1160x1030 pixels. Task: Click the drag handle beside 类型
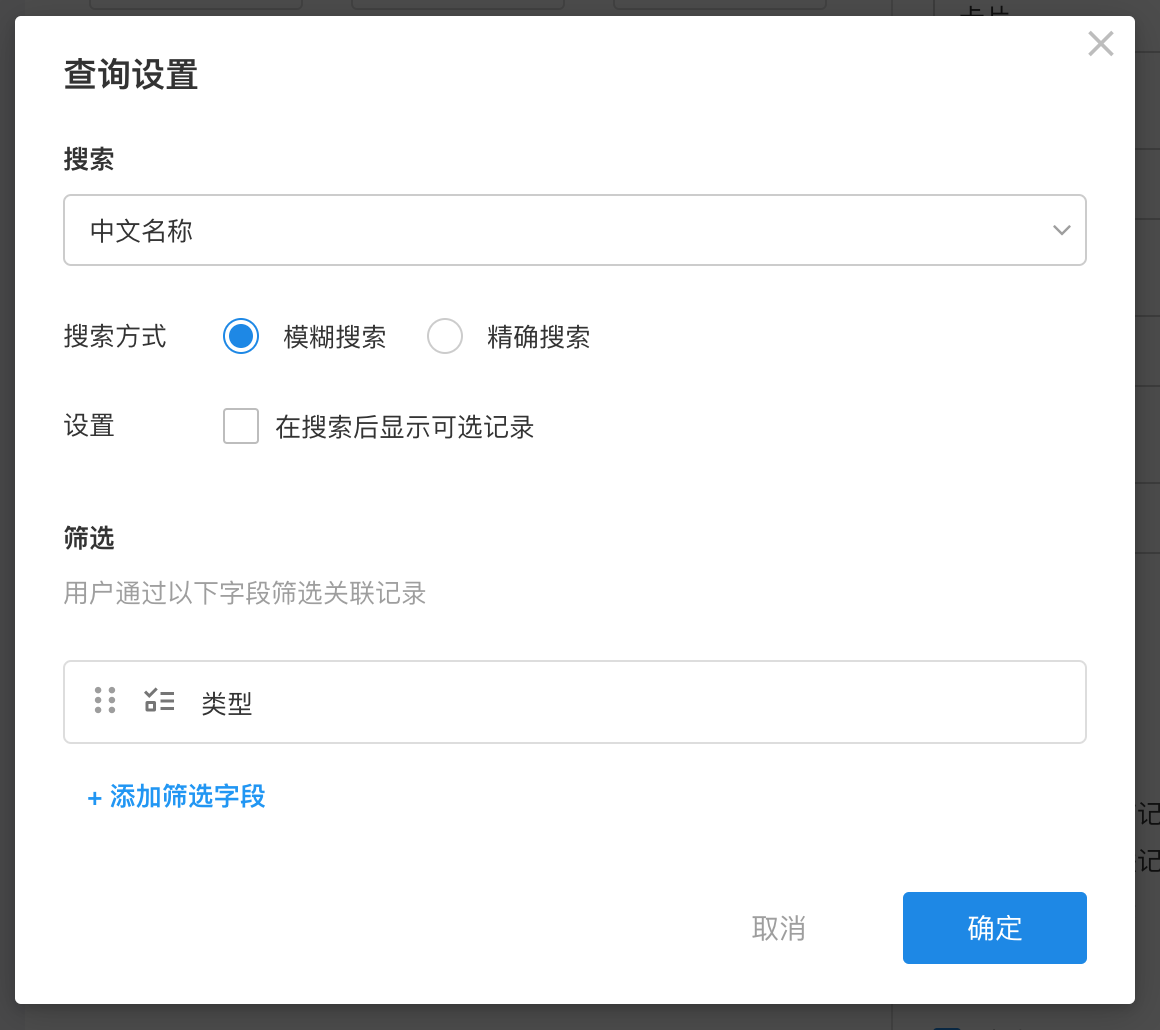(105, 700)
